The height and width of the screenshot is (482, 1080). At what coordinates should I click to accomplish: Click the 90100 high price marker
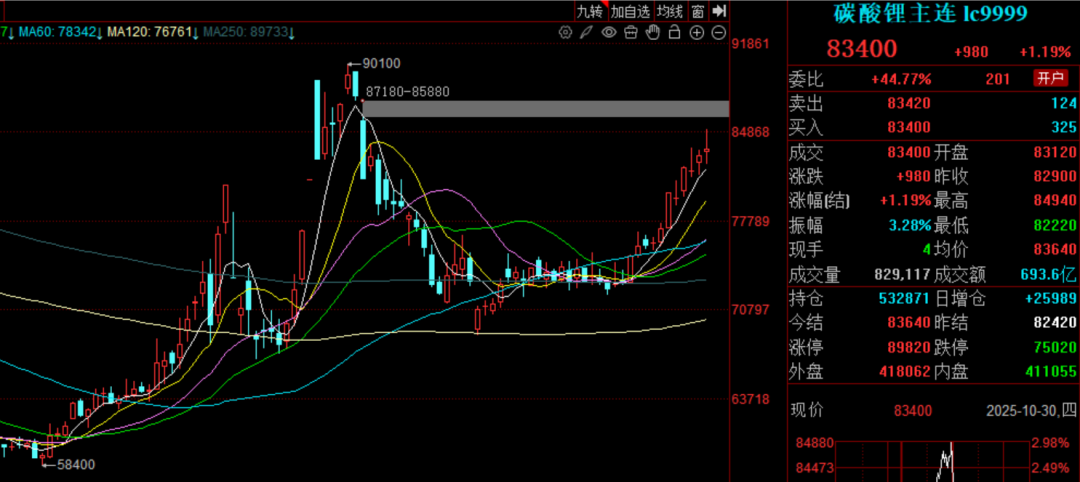(x=381, y=63)
